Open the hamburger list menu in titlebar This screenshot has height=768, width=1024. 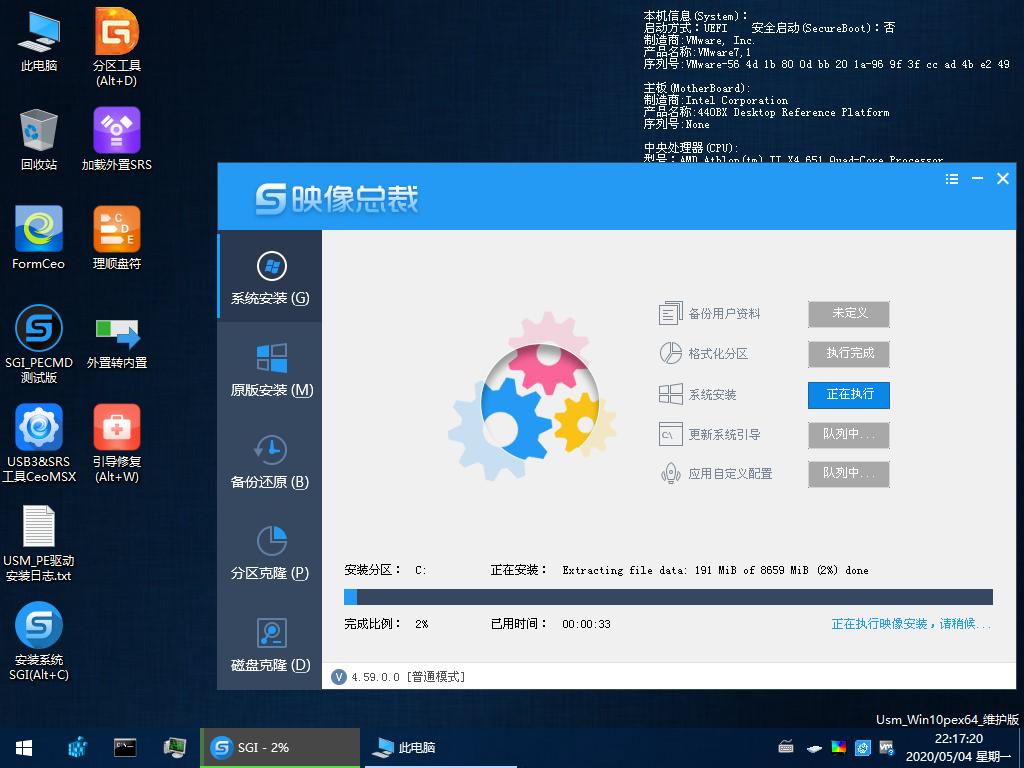click(951, 178)
